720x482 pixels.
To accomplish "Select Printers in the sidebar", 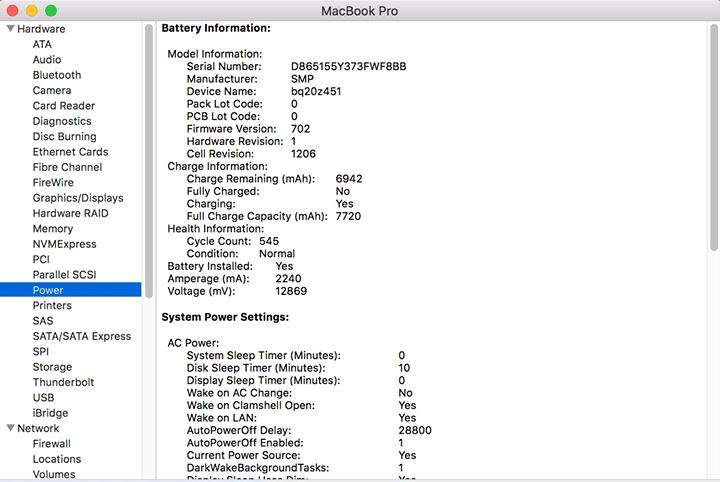I will pyautogui.click(x=52, y=305).
